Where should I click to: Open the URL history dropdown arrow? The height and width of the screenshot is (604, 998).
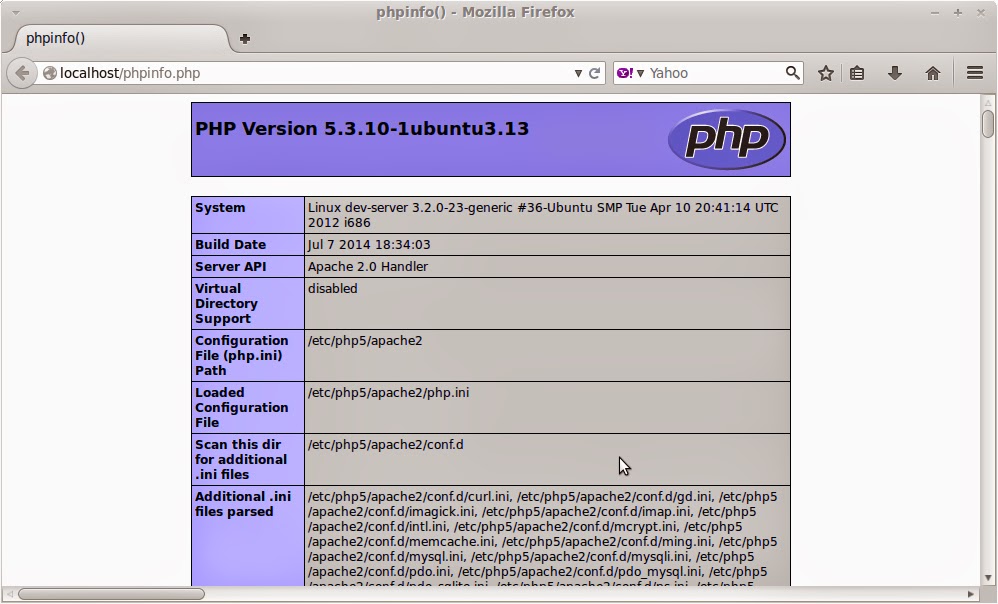click(578, 73)
